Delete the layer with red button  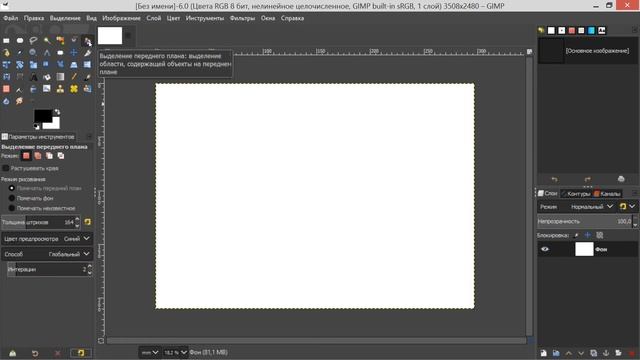click(x=631, y=353)
